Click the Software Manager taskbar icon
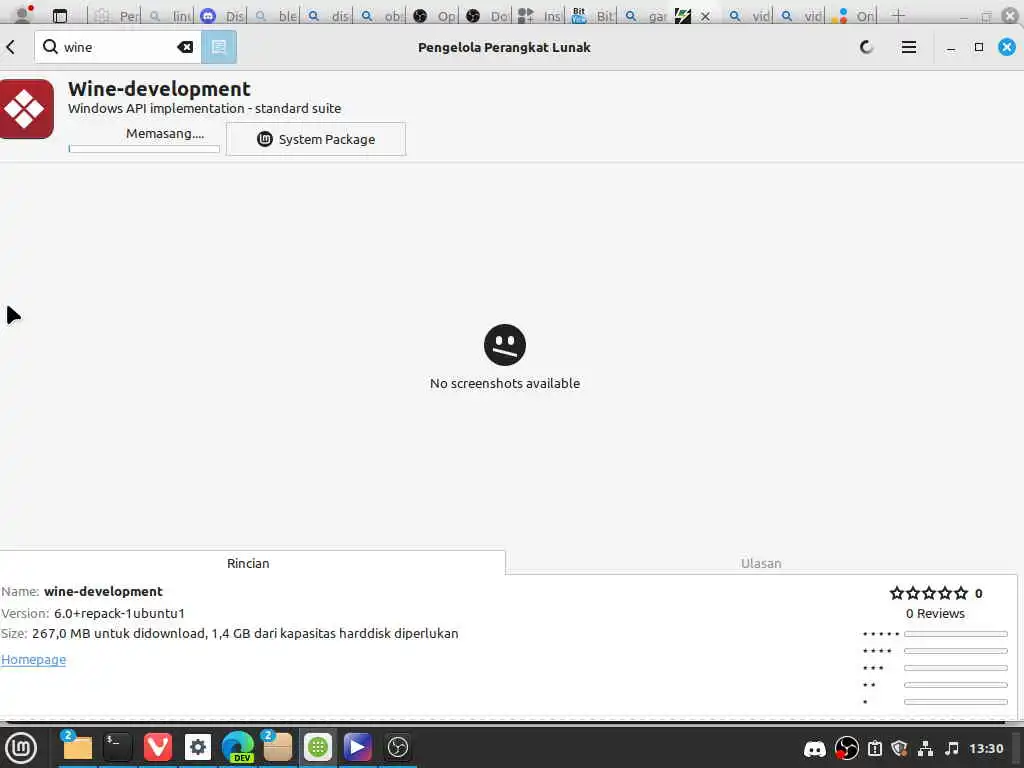This screenshot has height=768, width=1024. pyautogui.click(x=318, y=748)
